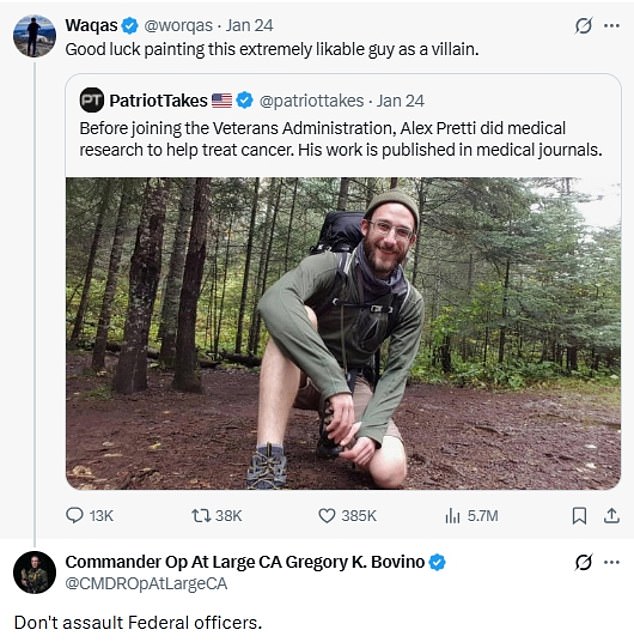Click the Grok icon on Waqas's tweet
634x642 pixels.
[x=584, y=26]
